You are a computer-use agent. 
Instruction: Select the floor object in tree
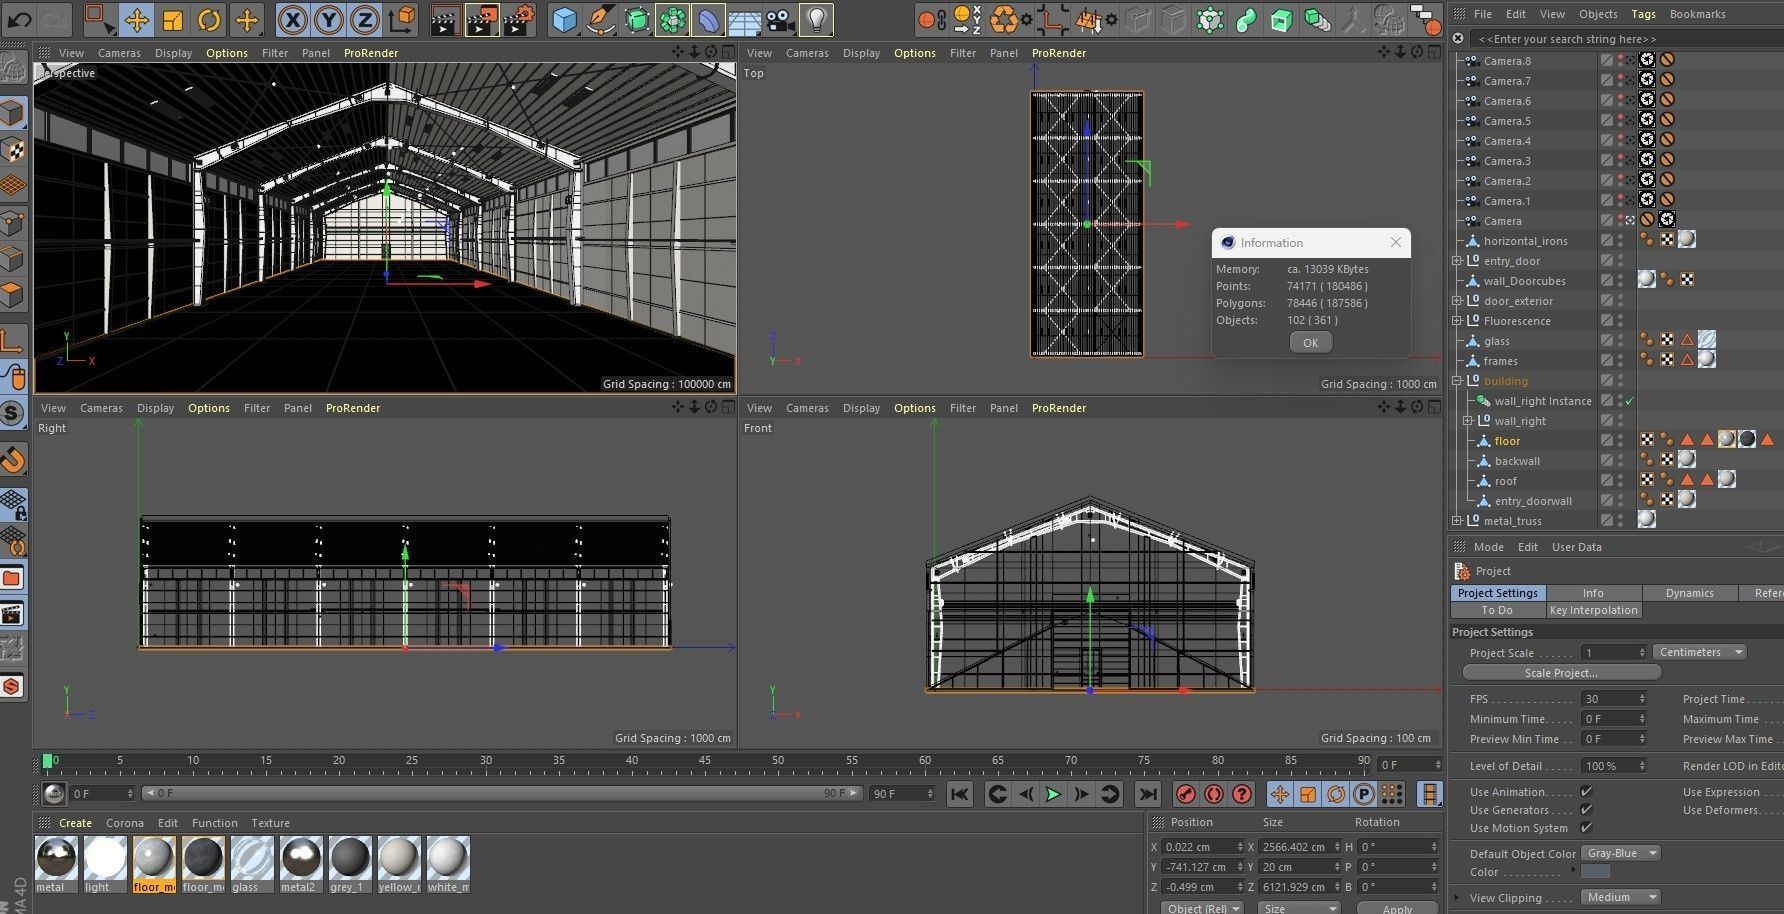(1507, 441)
